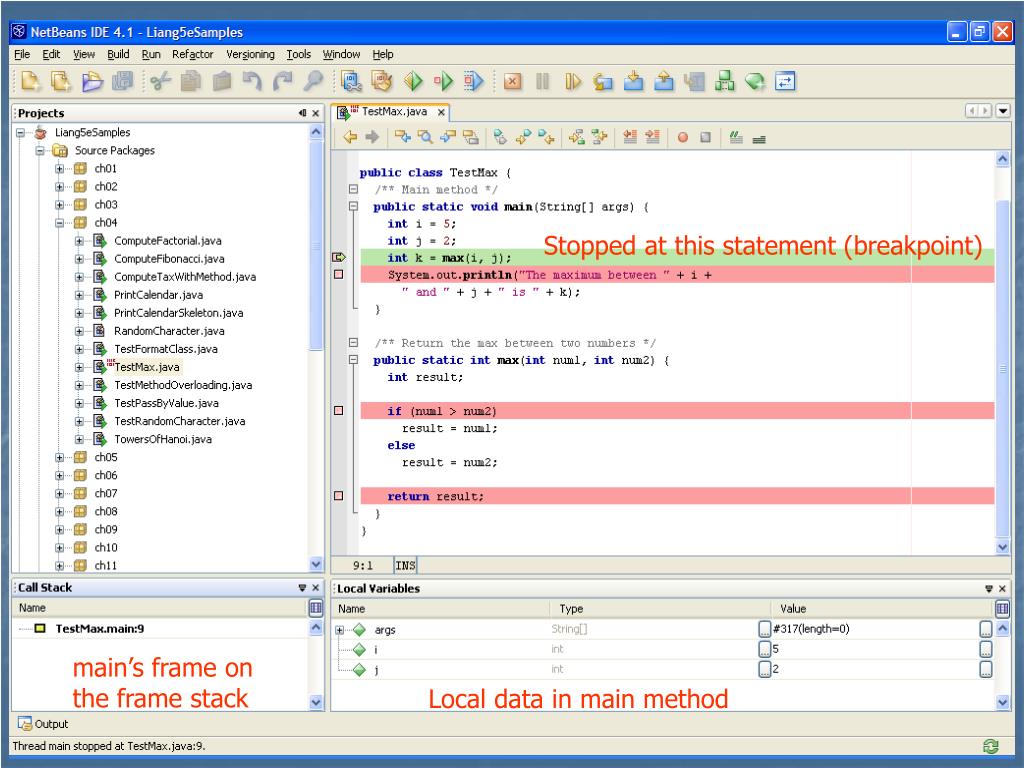
Task: Click the Shift Line Right icon
Action: (x=652, y=137)
